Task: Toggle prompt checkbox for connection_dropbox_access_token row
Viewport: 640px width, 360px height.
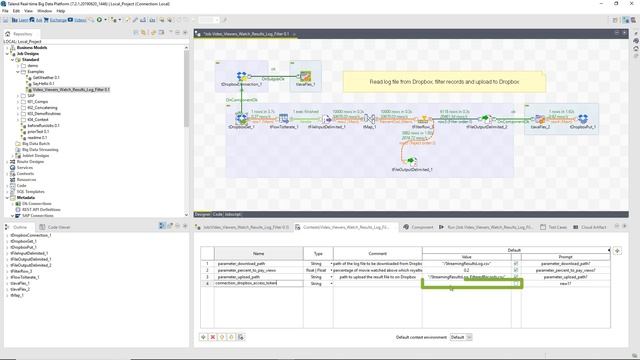Action: click(516, 283)
